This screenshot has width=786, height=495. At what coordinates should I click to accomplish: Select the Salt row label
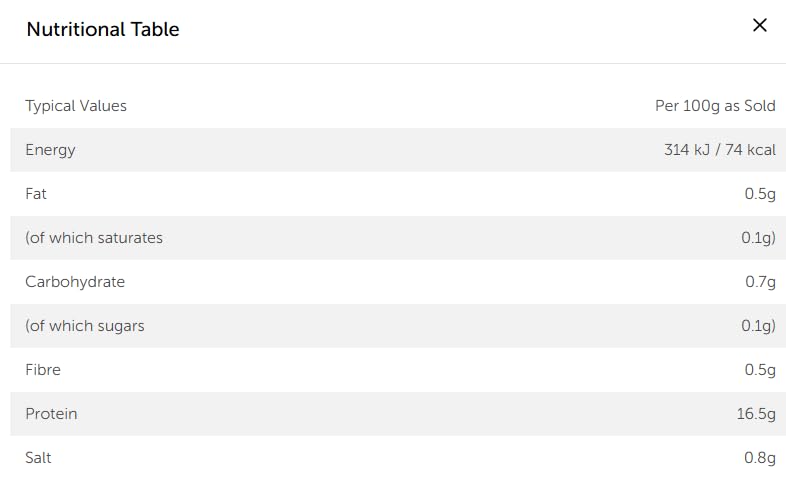click(x=38, y=458)
